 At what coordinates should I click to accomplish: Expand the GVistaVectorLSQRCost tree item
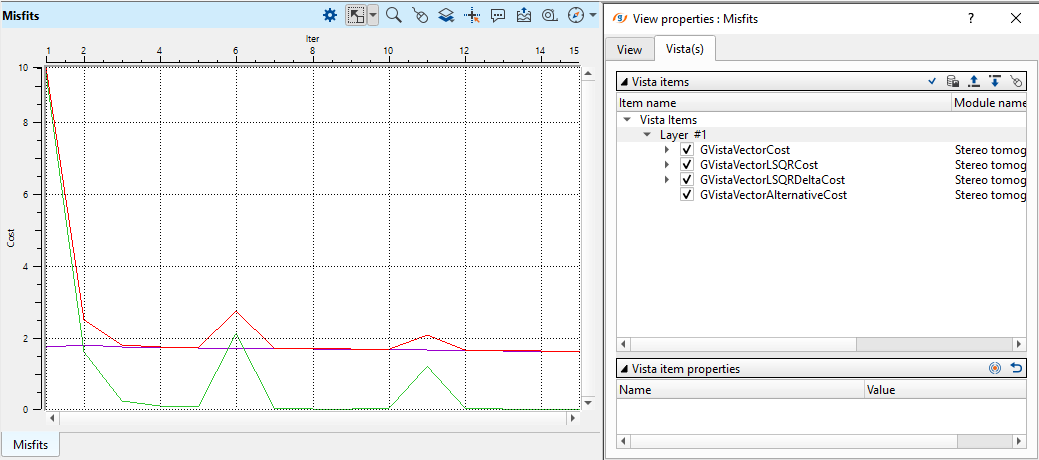click(x=669, y=165)
